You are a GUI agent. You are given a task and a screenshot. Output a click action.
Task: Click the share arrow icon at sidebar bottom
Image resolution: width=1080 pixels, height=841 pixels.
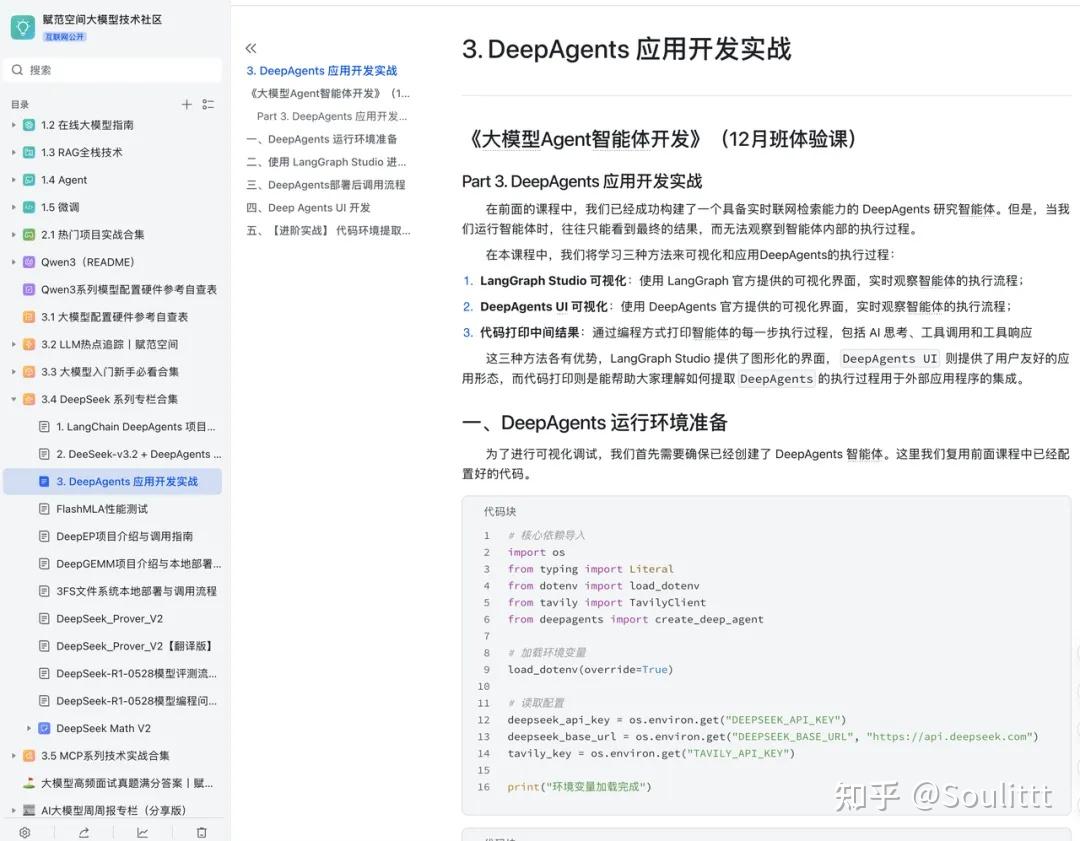[x=83, y=832]
